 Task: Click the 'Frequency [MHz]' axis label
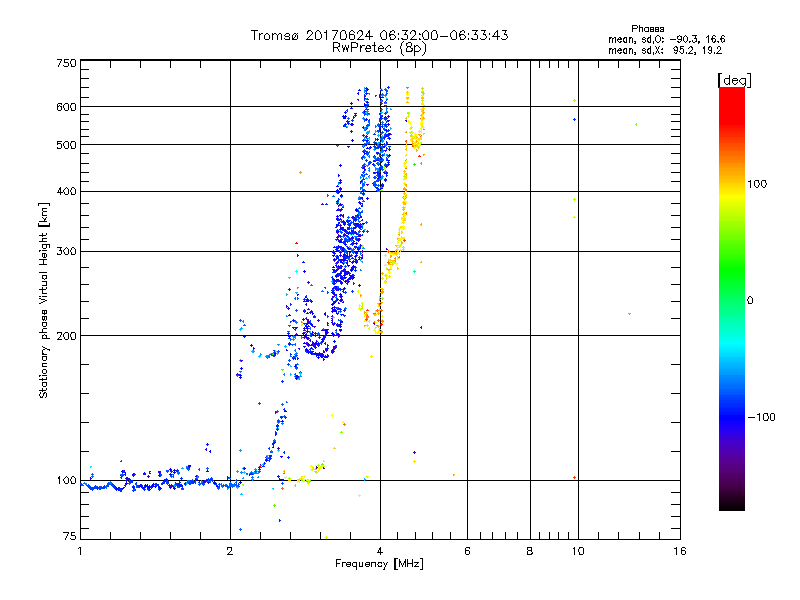click(379, 564)
